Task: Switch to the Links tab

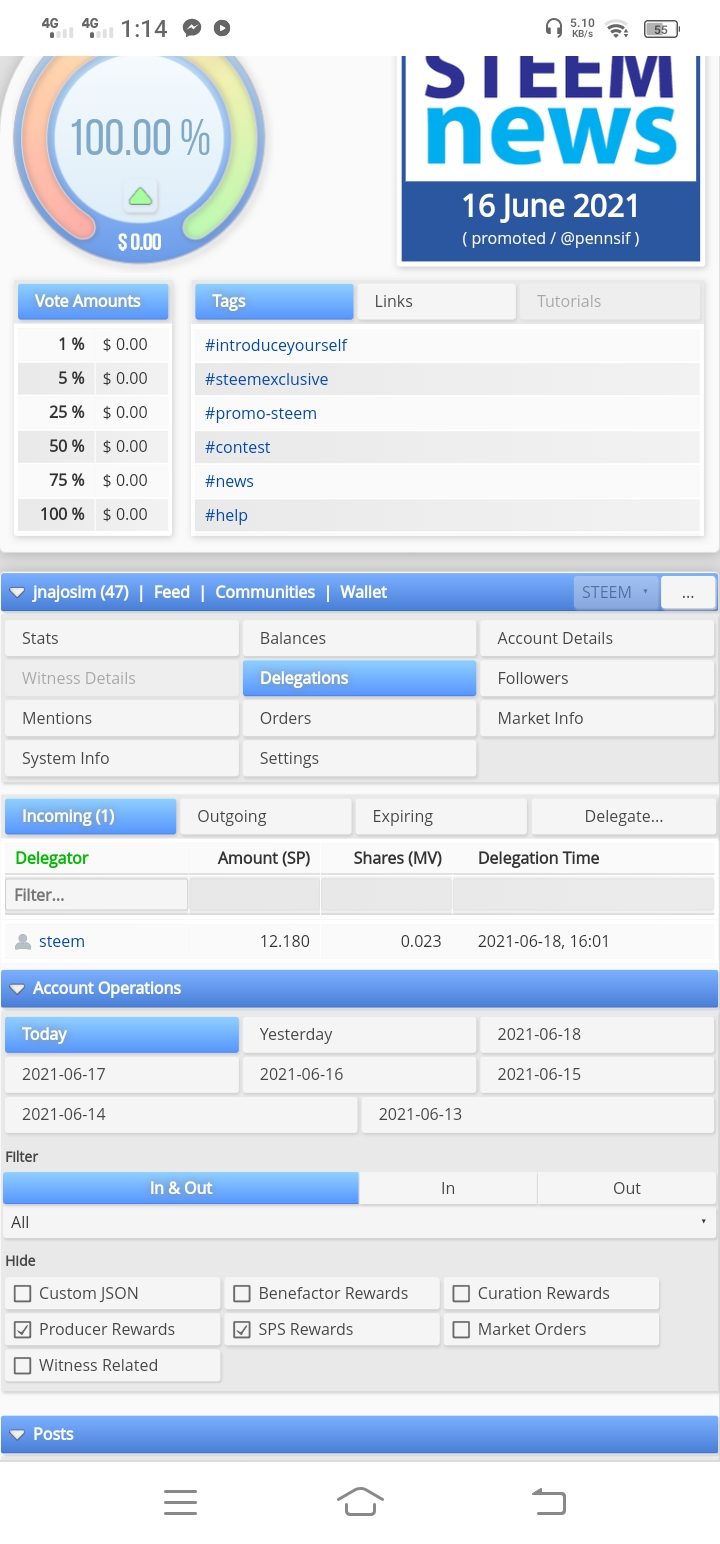Action: coord(436,301)
